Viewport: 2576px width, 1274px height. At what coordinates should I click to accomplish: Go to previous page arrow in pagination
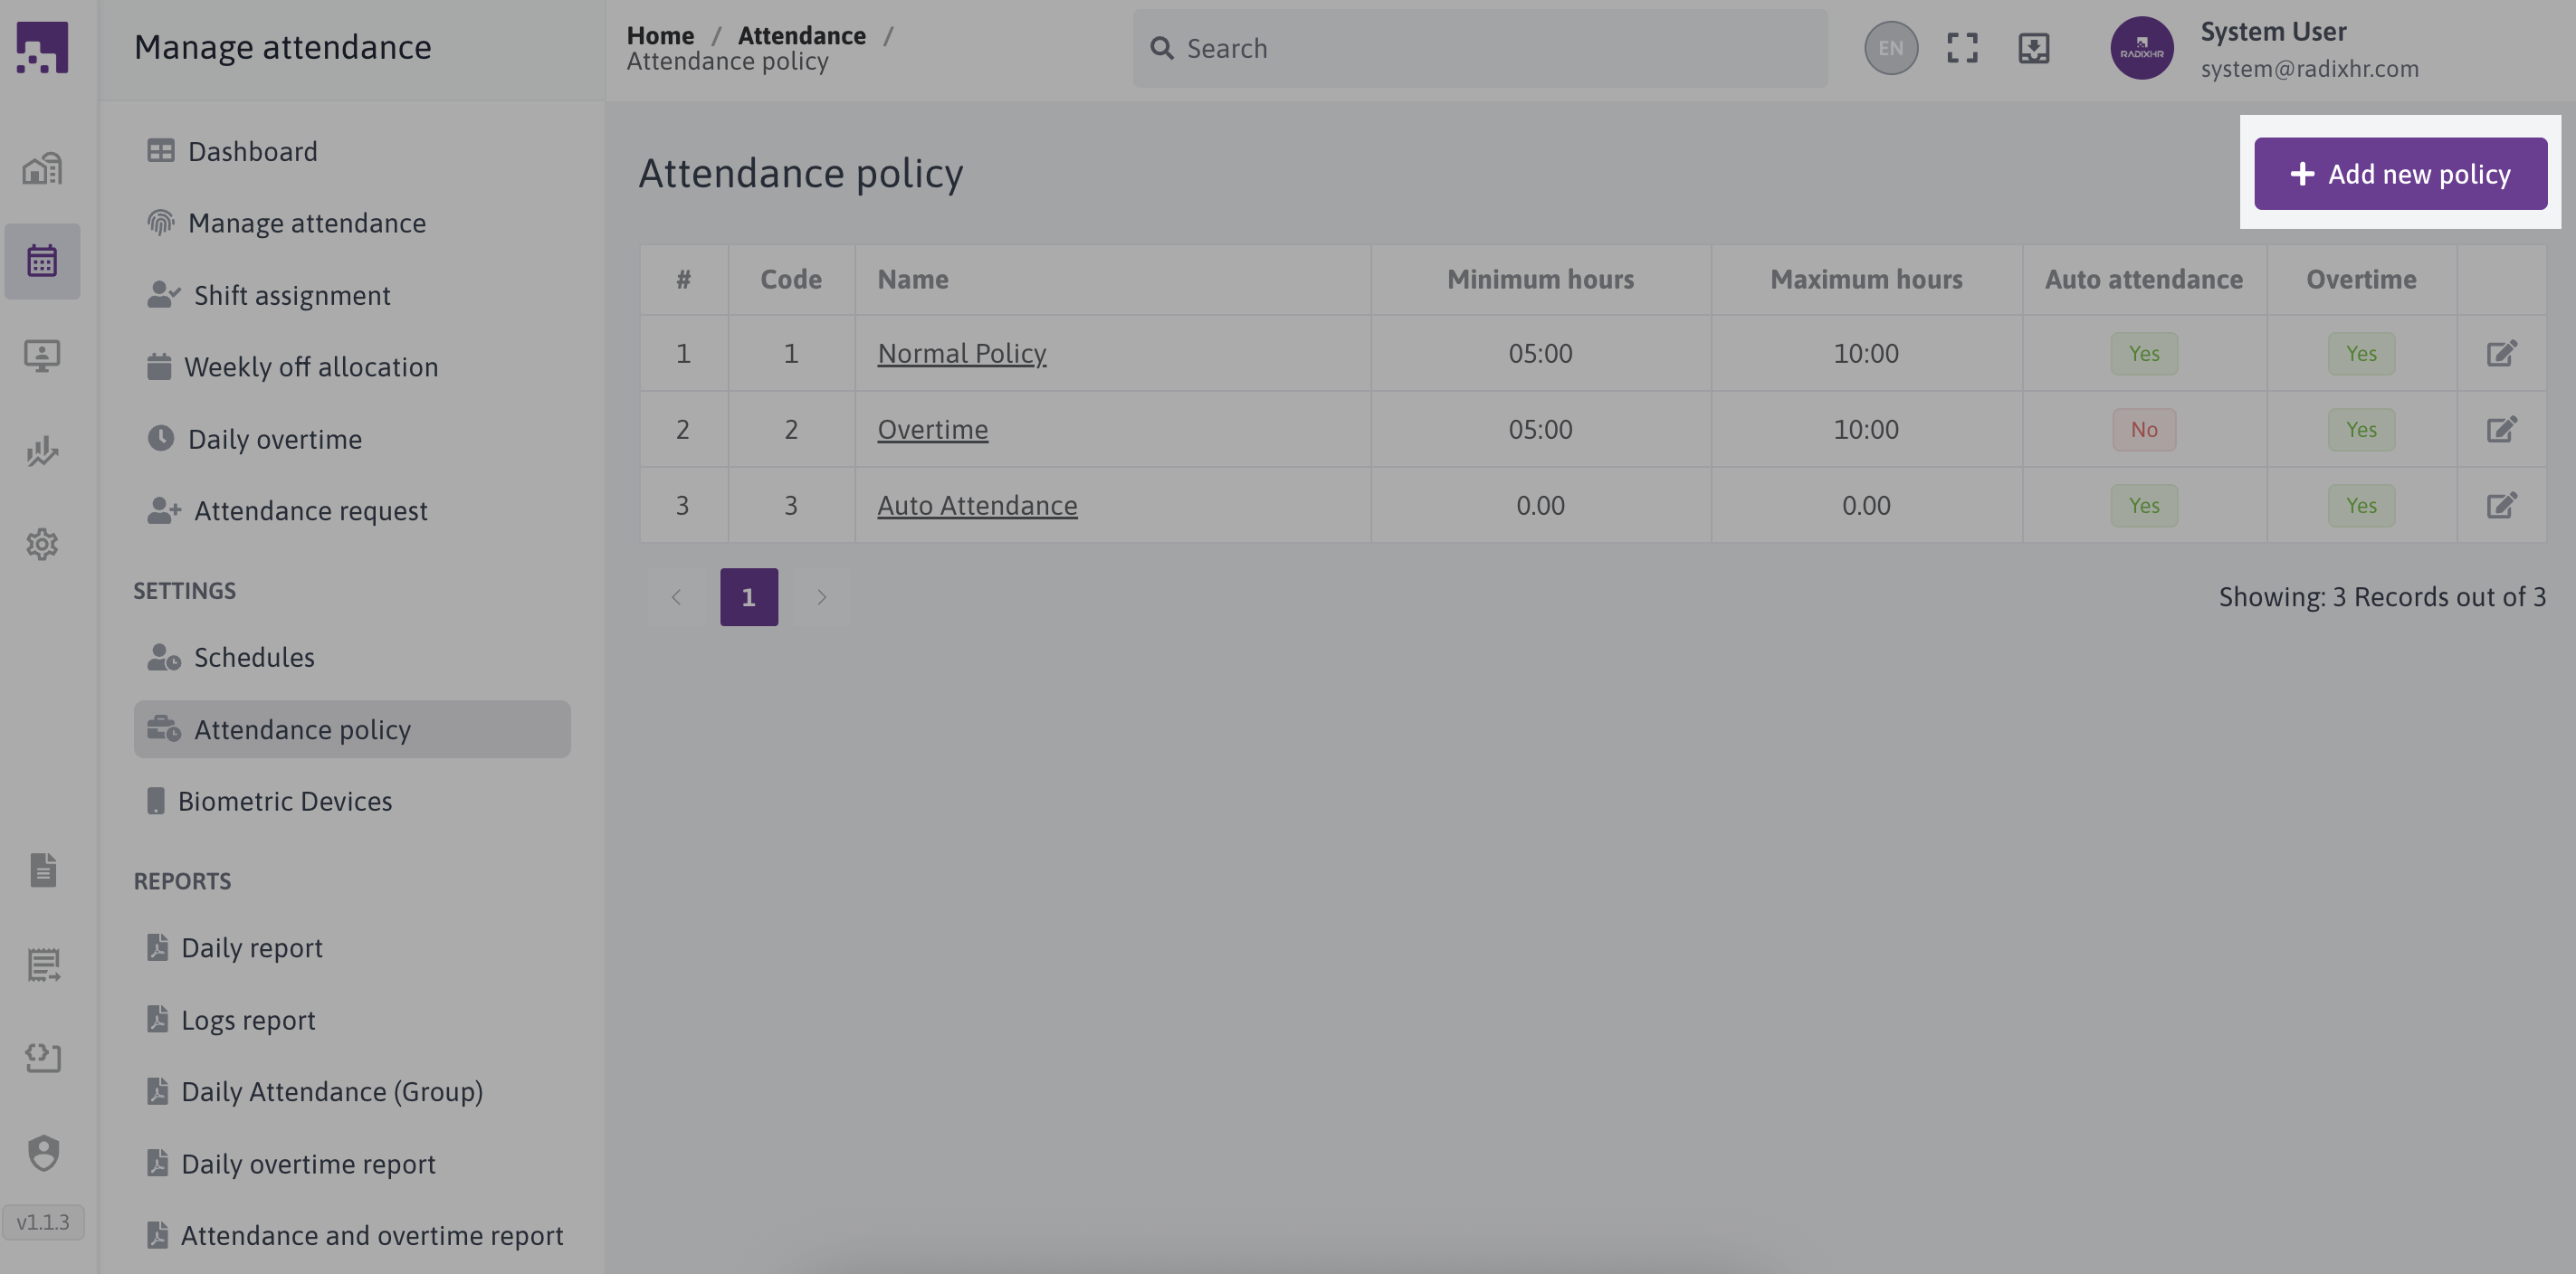(x=676, y=597)
